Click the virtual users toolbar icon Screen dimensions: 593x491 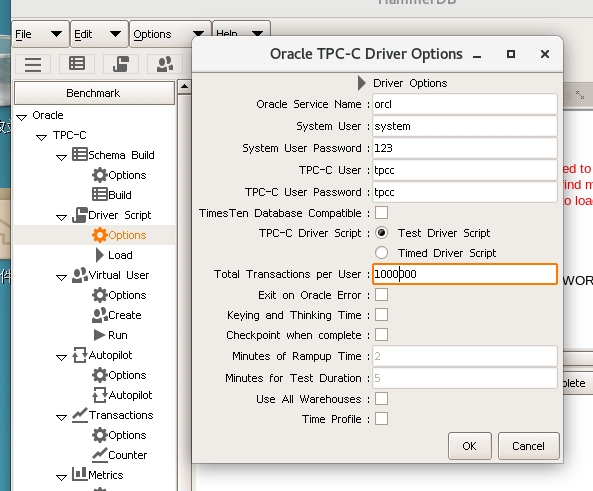pos(165,64)
